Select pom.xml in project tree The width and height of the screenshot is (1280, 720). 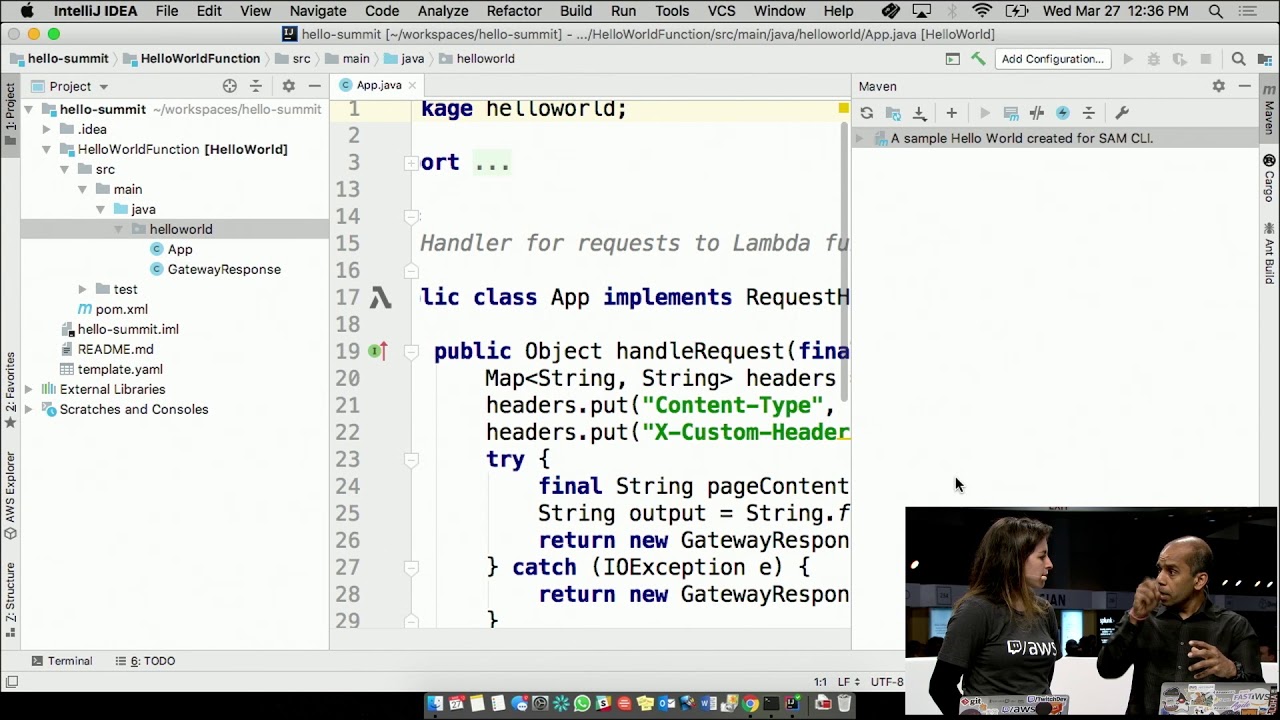pyautogui.click(x=112, y=309)
